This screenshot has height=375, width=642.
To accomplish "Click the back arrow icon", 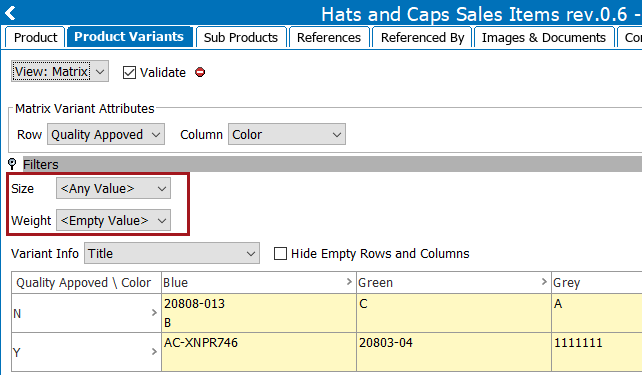I will point(10,13).
